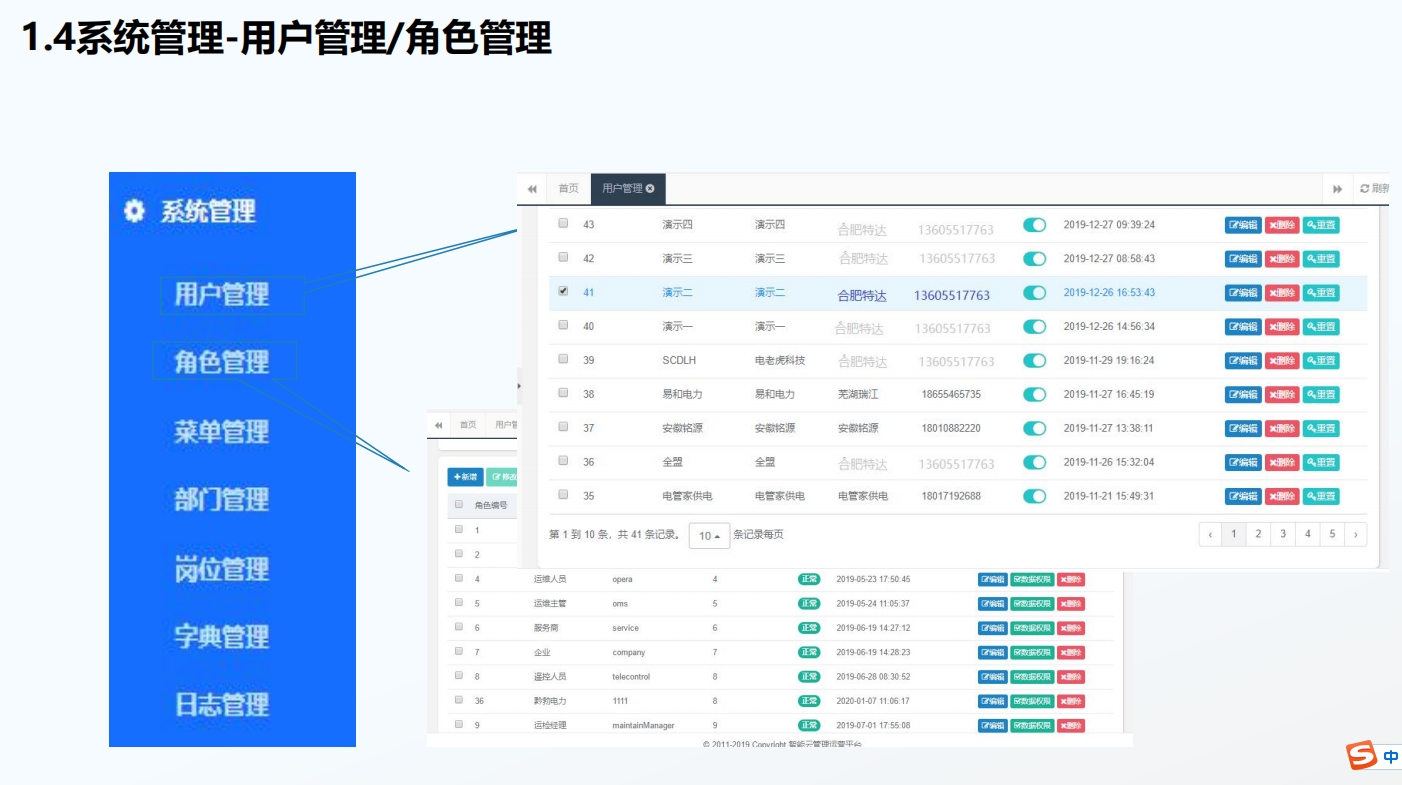Edit user row 43 with 编辑 button

[1243, 225]
